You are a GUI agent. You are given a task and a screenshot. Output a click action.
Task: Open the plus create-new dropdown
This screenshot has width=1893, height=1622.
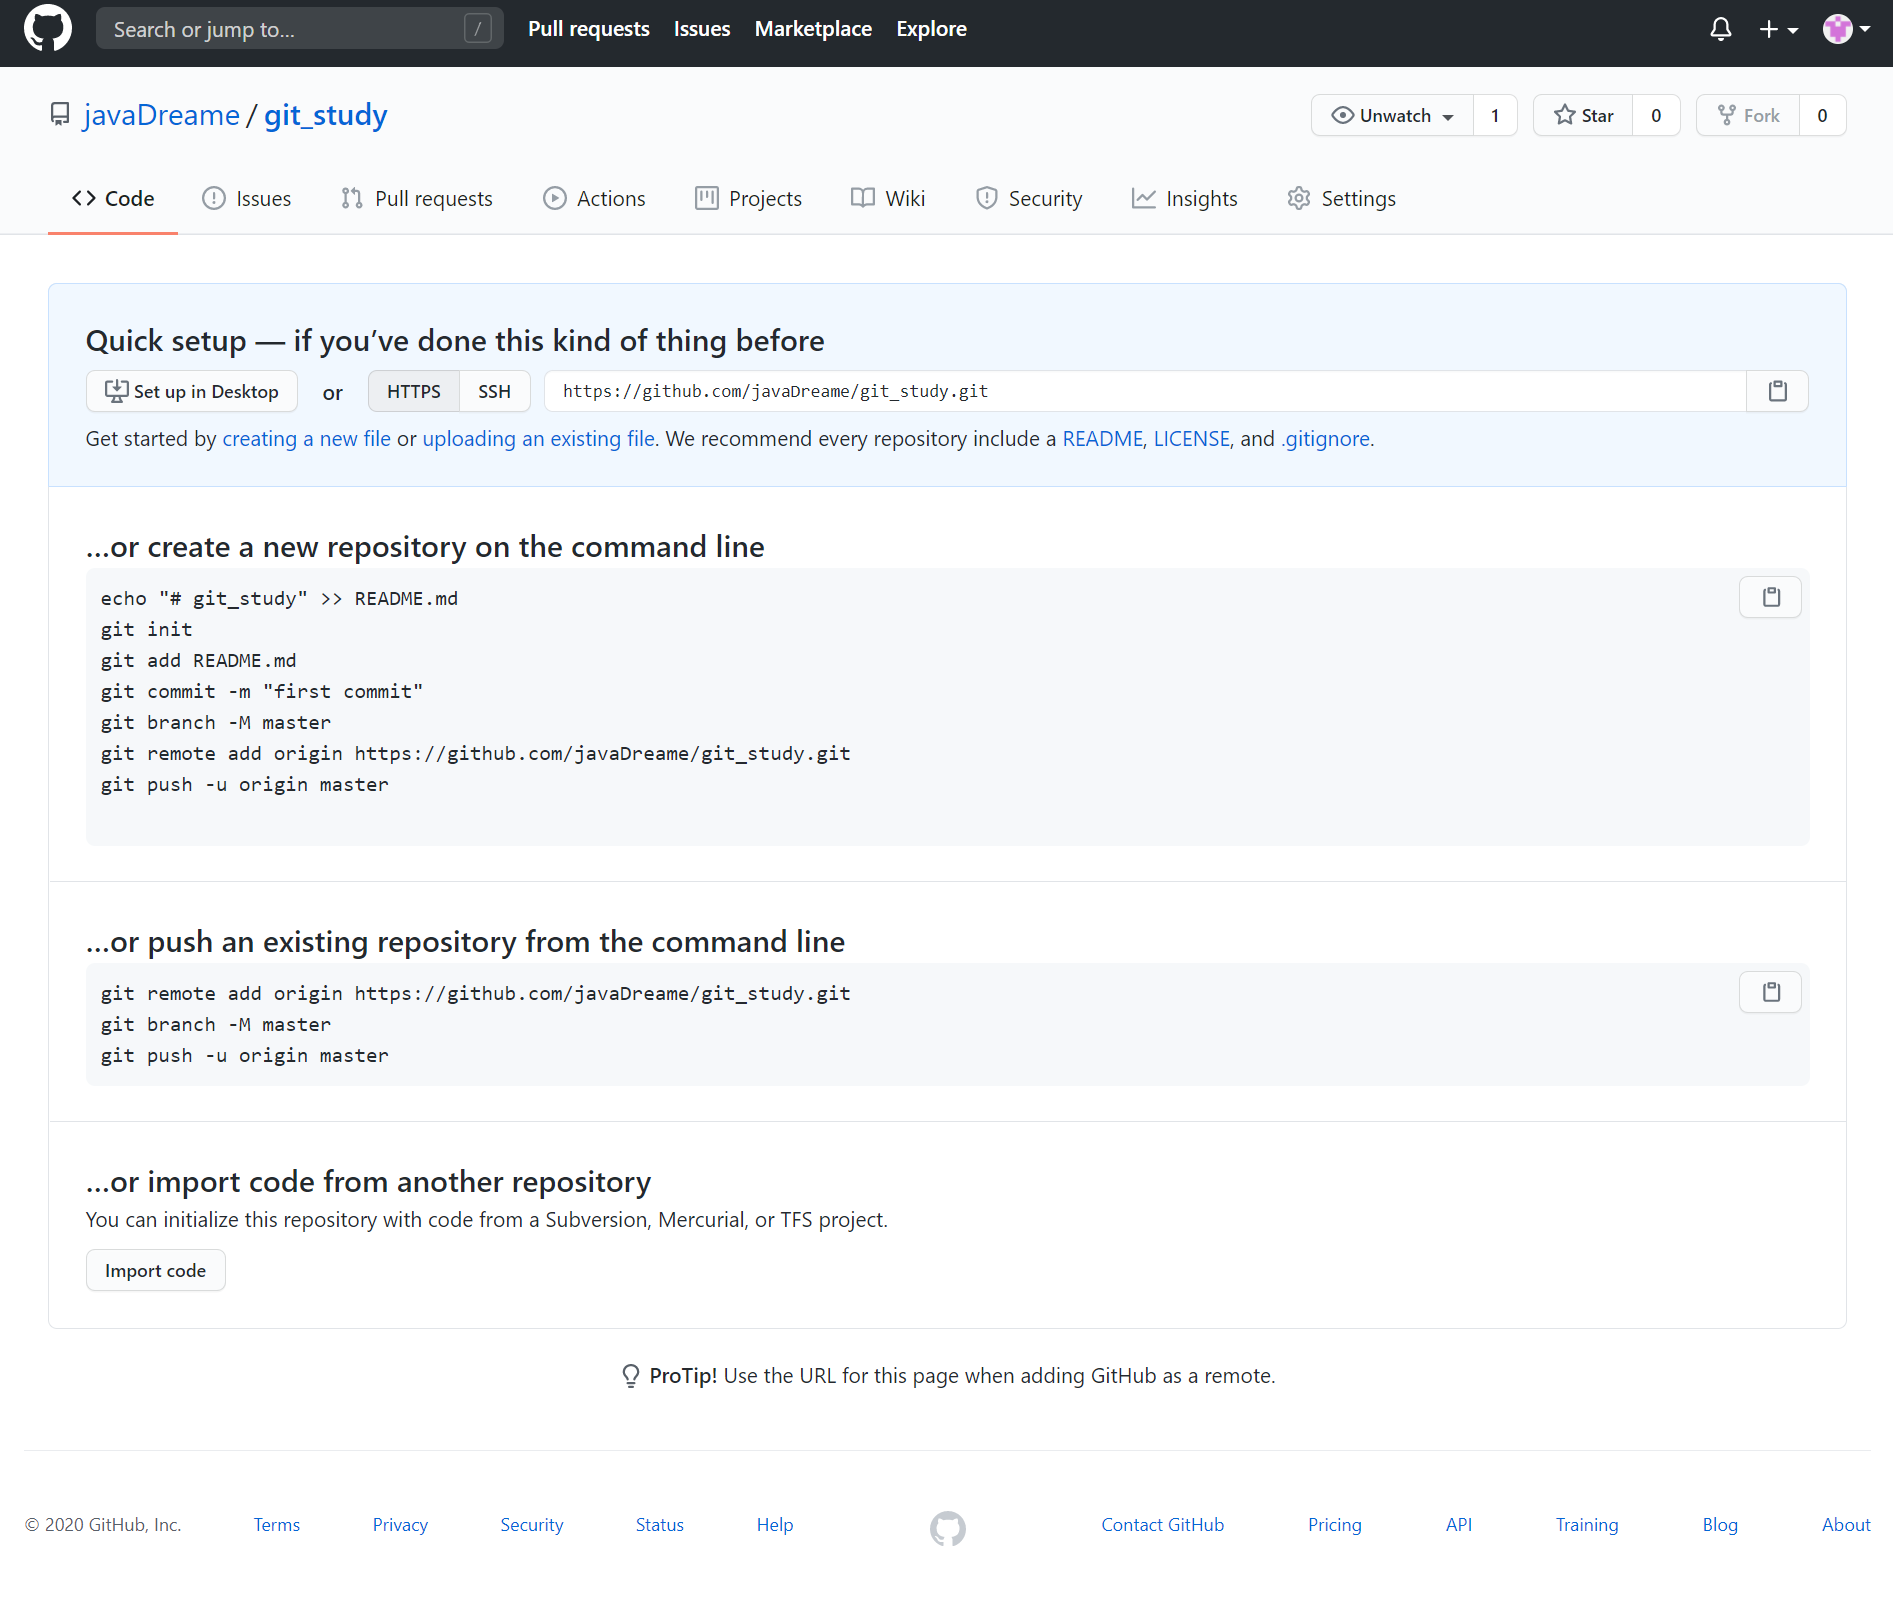tap(1778, 29)
